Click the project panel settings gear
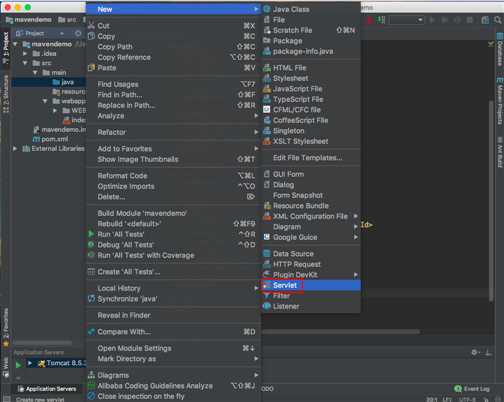Image resolution: width=504 pixels, height=402 pixels. tap(78, 33)
